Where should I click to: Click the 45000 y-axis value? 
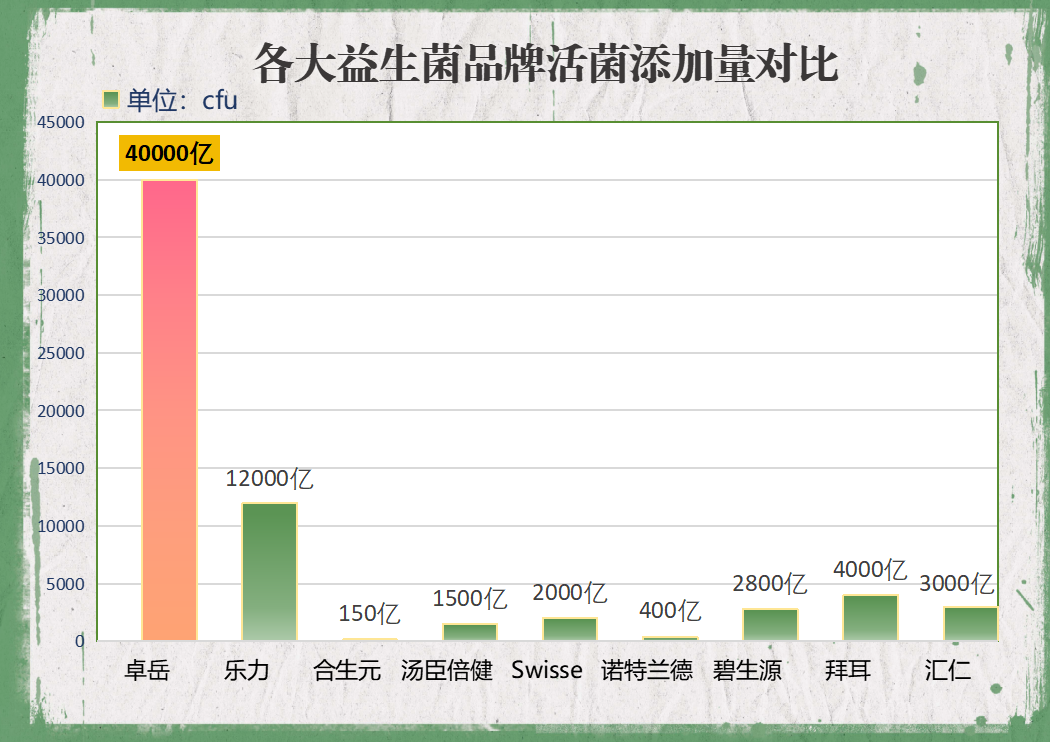[x=61, y=123]
